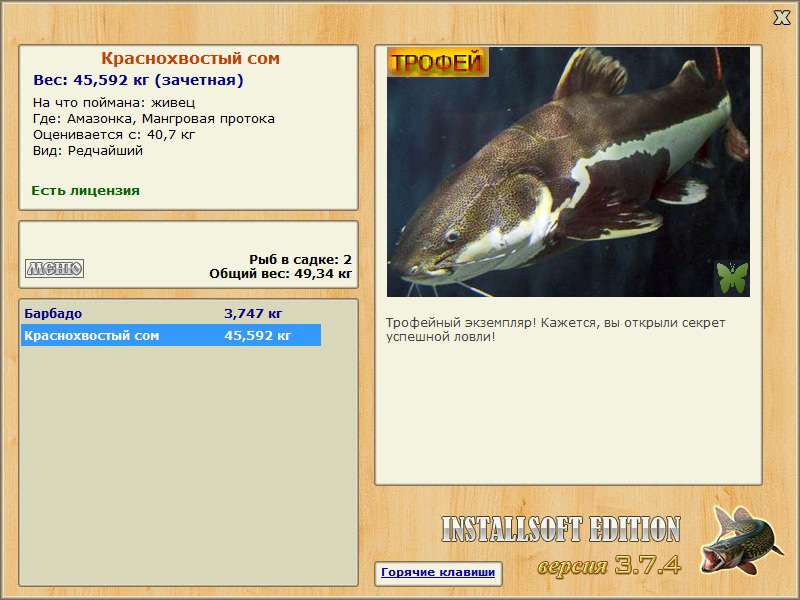Click the ТРОФЕЙ badge on the photo

pos(438,62)
